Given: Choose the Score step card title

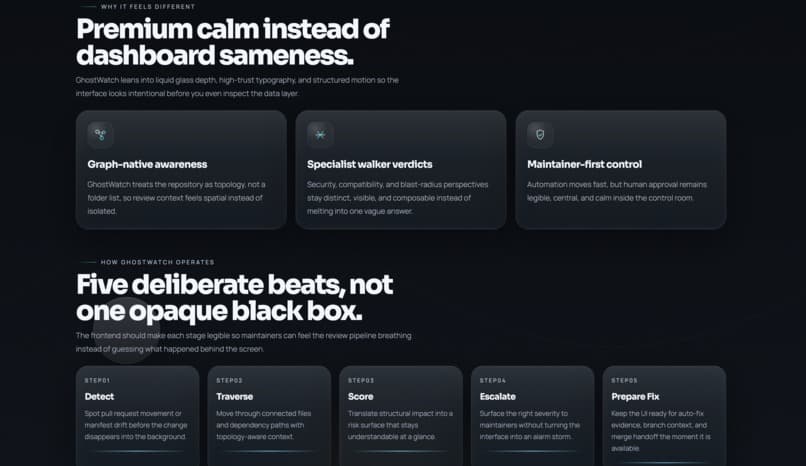Looking at the screenshot, I should pos(360,397).
